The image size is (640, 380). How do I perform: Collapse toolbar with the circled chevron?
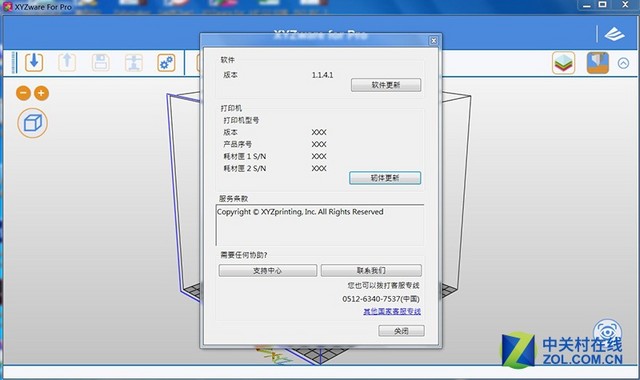pos(623,63)
